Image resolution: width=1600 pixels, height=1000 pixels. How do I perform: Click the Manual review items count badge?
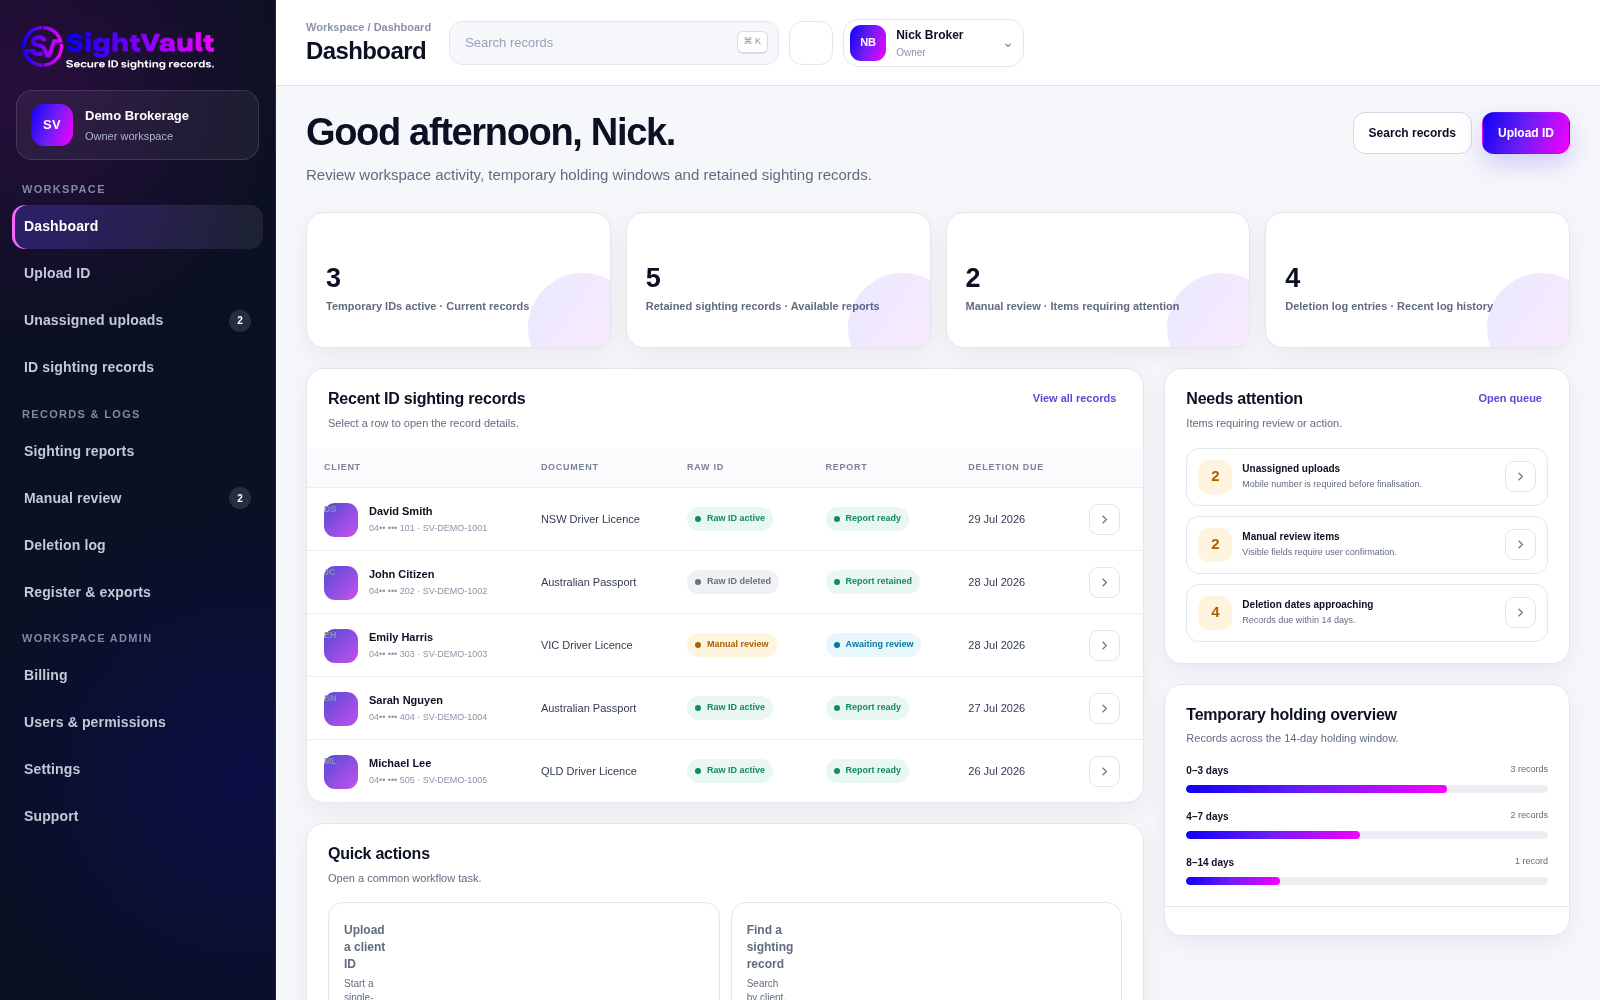pyautogui.click(x=1215, y=545)
